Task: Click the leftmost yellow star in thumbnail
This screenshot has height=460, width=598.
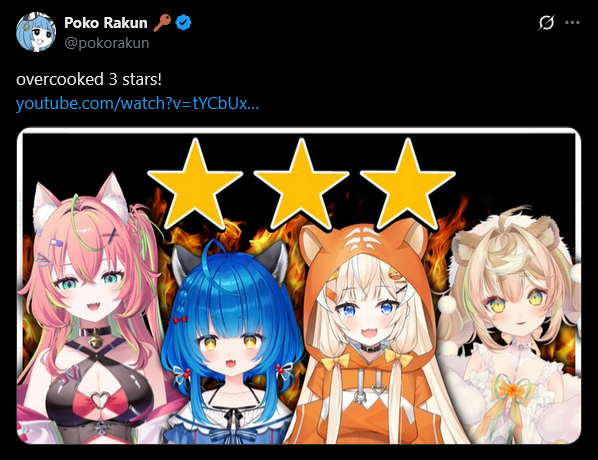Action: 195,185
